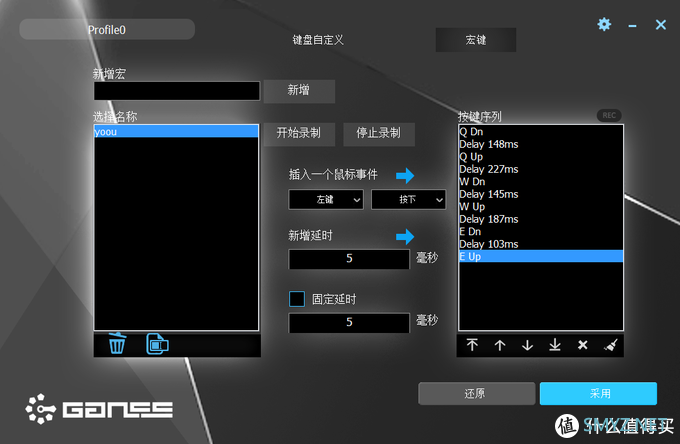
Task: Toggle the REC indicator
Action: [x=609, y=116]
